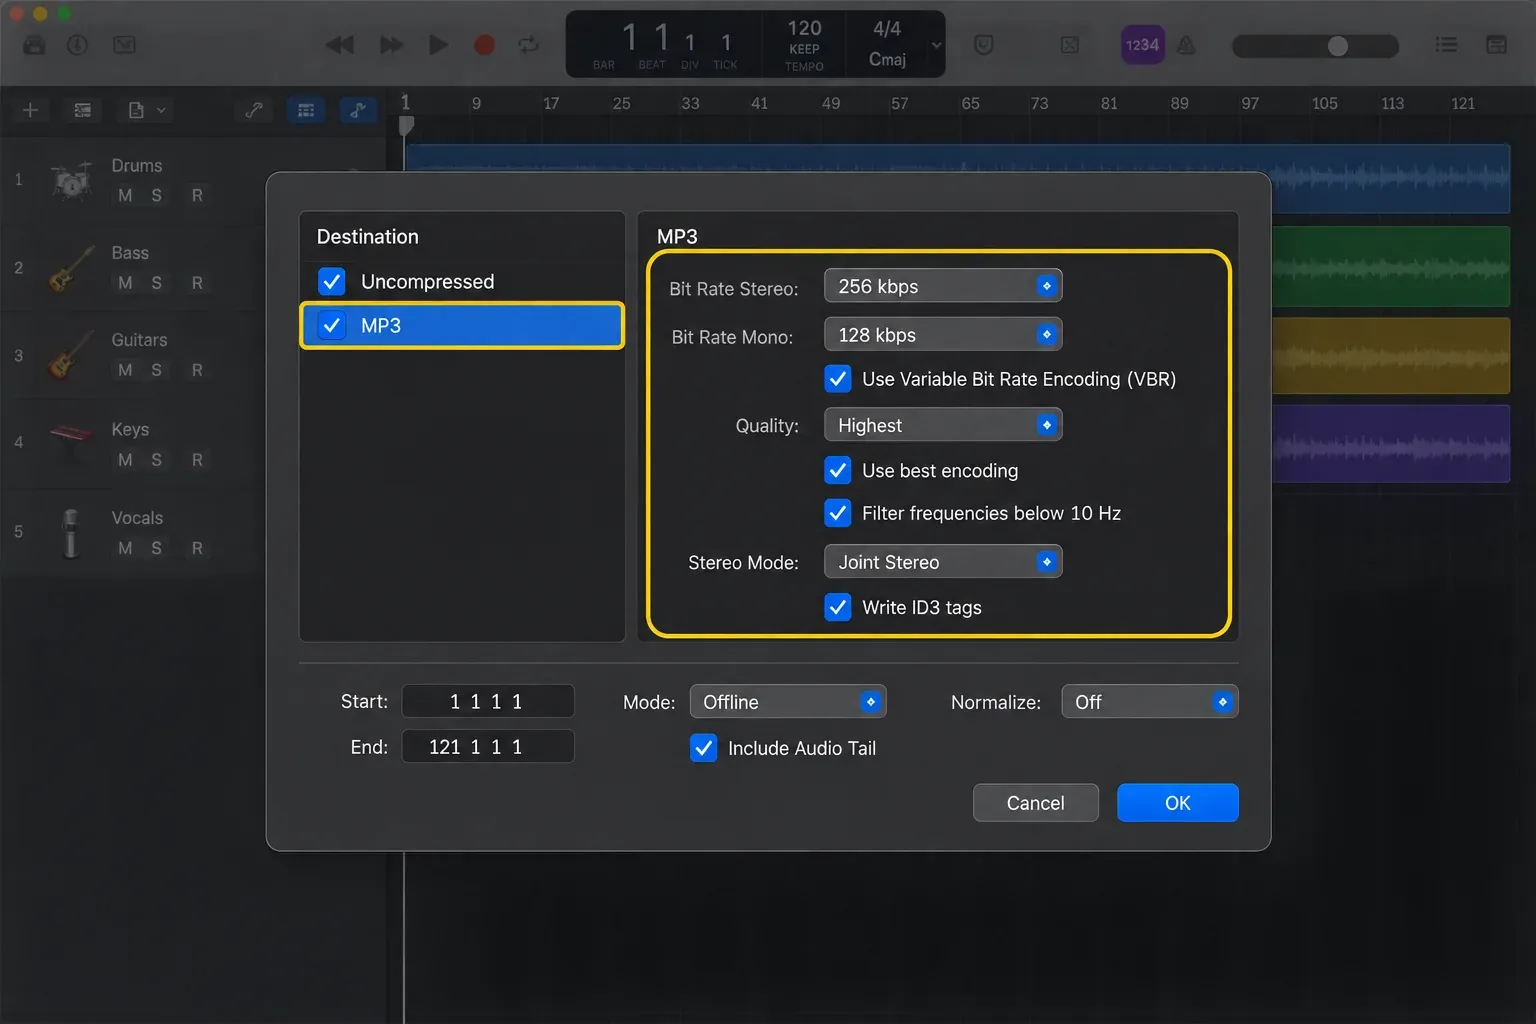Open the dropdown chevron next to the page icon
The width and height of the screenshot is (1536, 1024).
161,110
